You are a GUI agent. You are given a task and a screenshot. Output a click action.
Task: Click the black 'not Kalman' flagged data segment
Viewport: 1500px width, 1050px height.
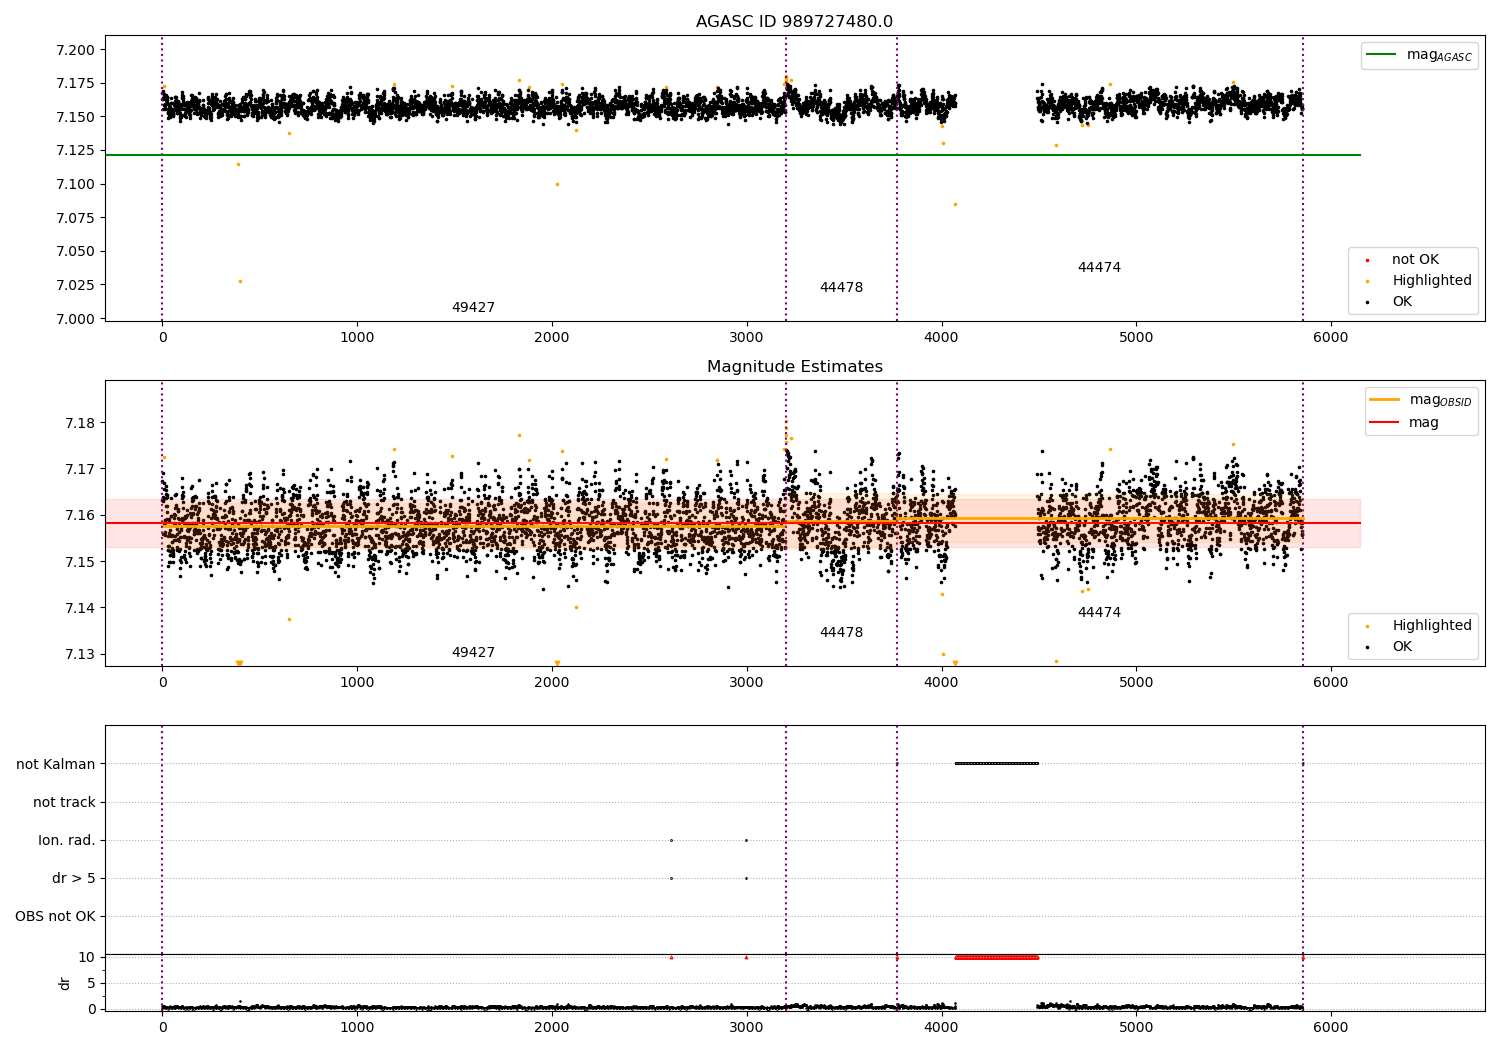997,764
